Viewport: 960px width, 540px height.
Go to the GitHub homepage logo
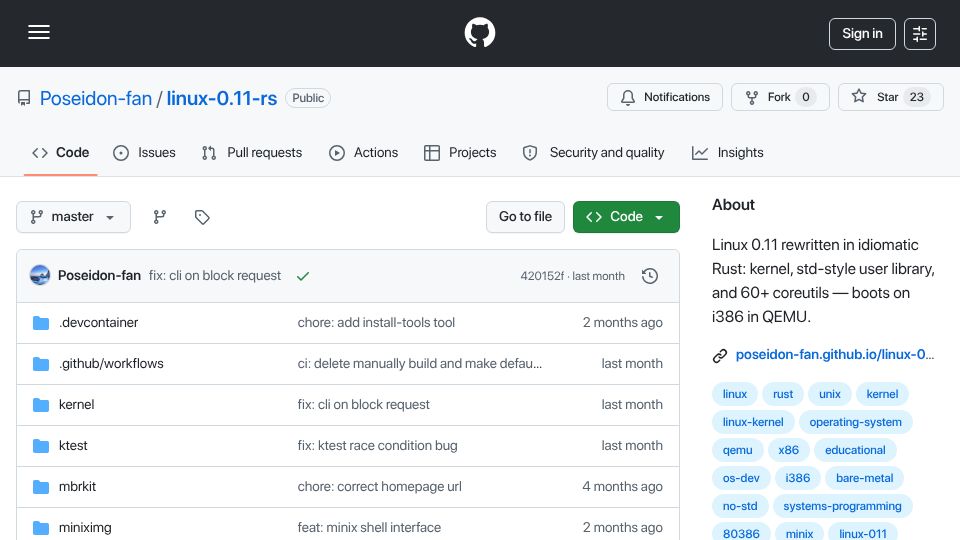point(479,32)
